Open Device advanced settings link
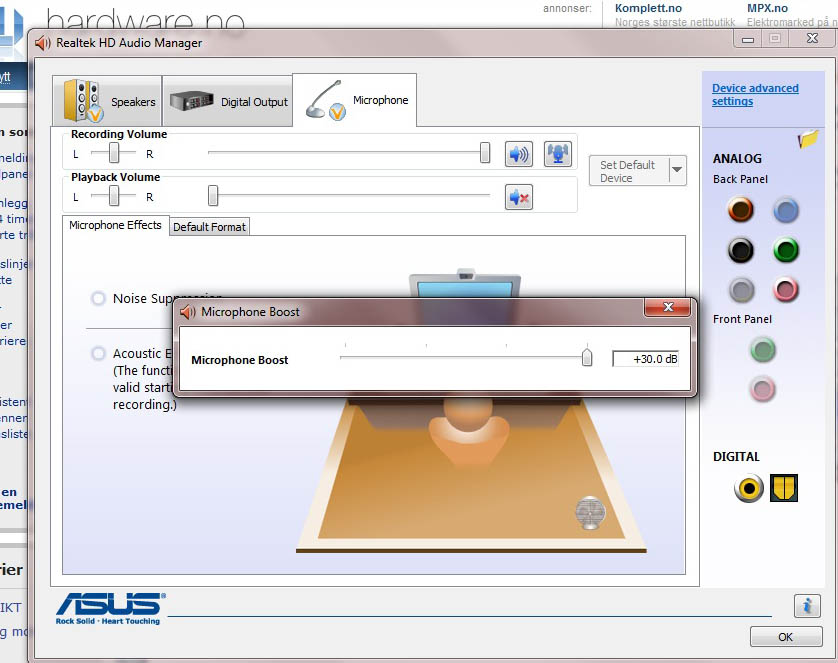 pyautogui.click(x=755, y=95)
